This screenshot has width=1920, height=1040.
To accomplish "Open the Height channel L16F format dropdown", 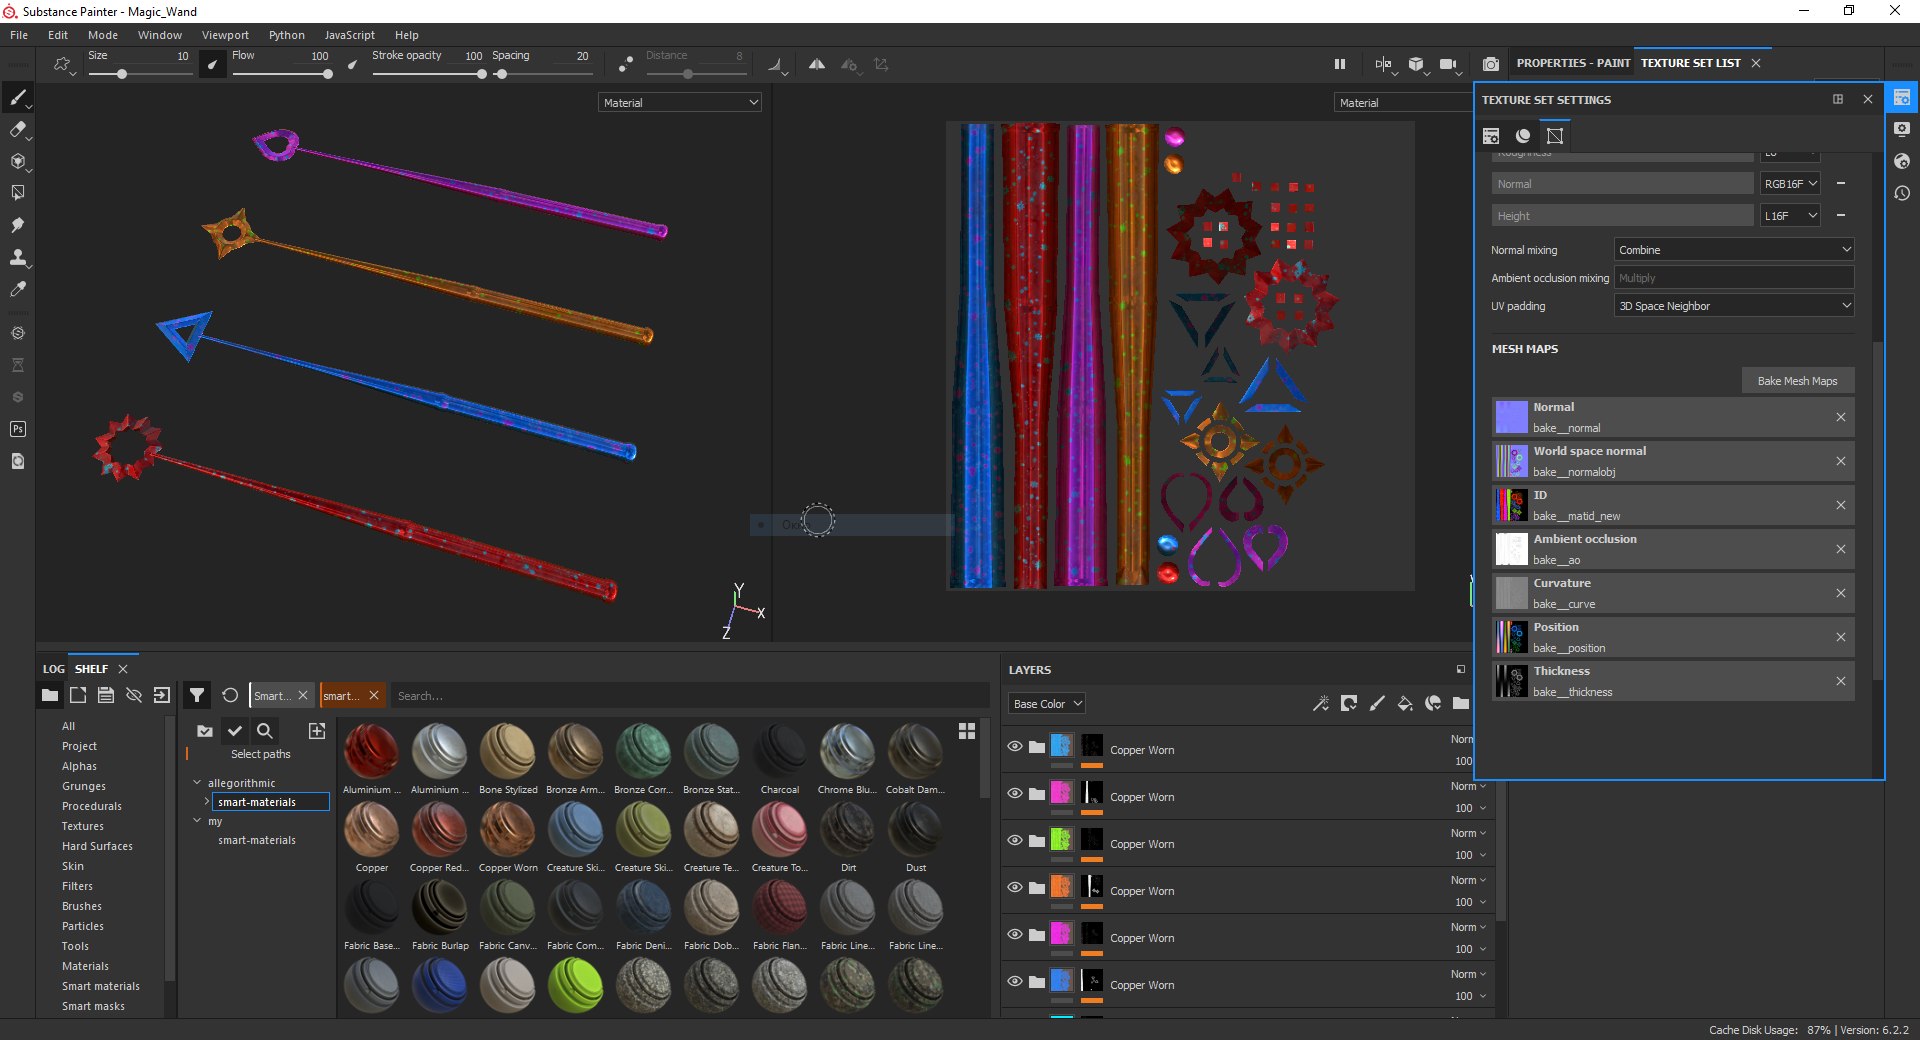I will coord(1790,216).
